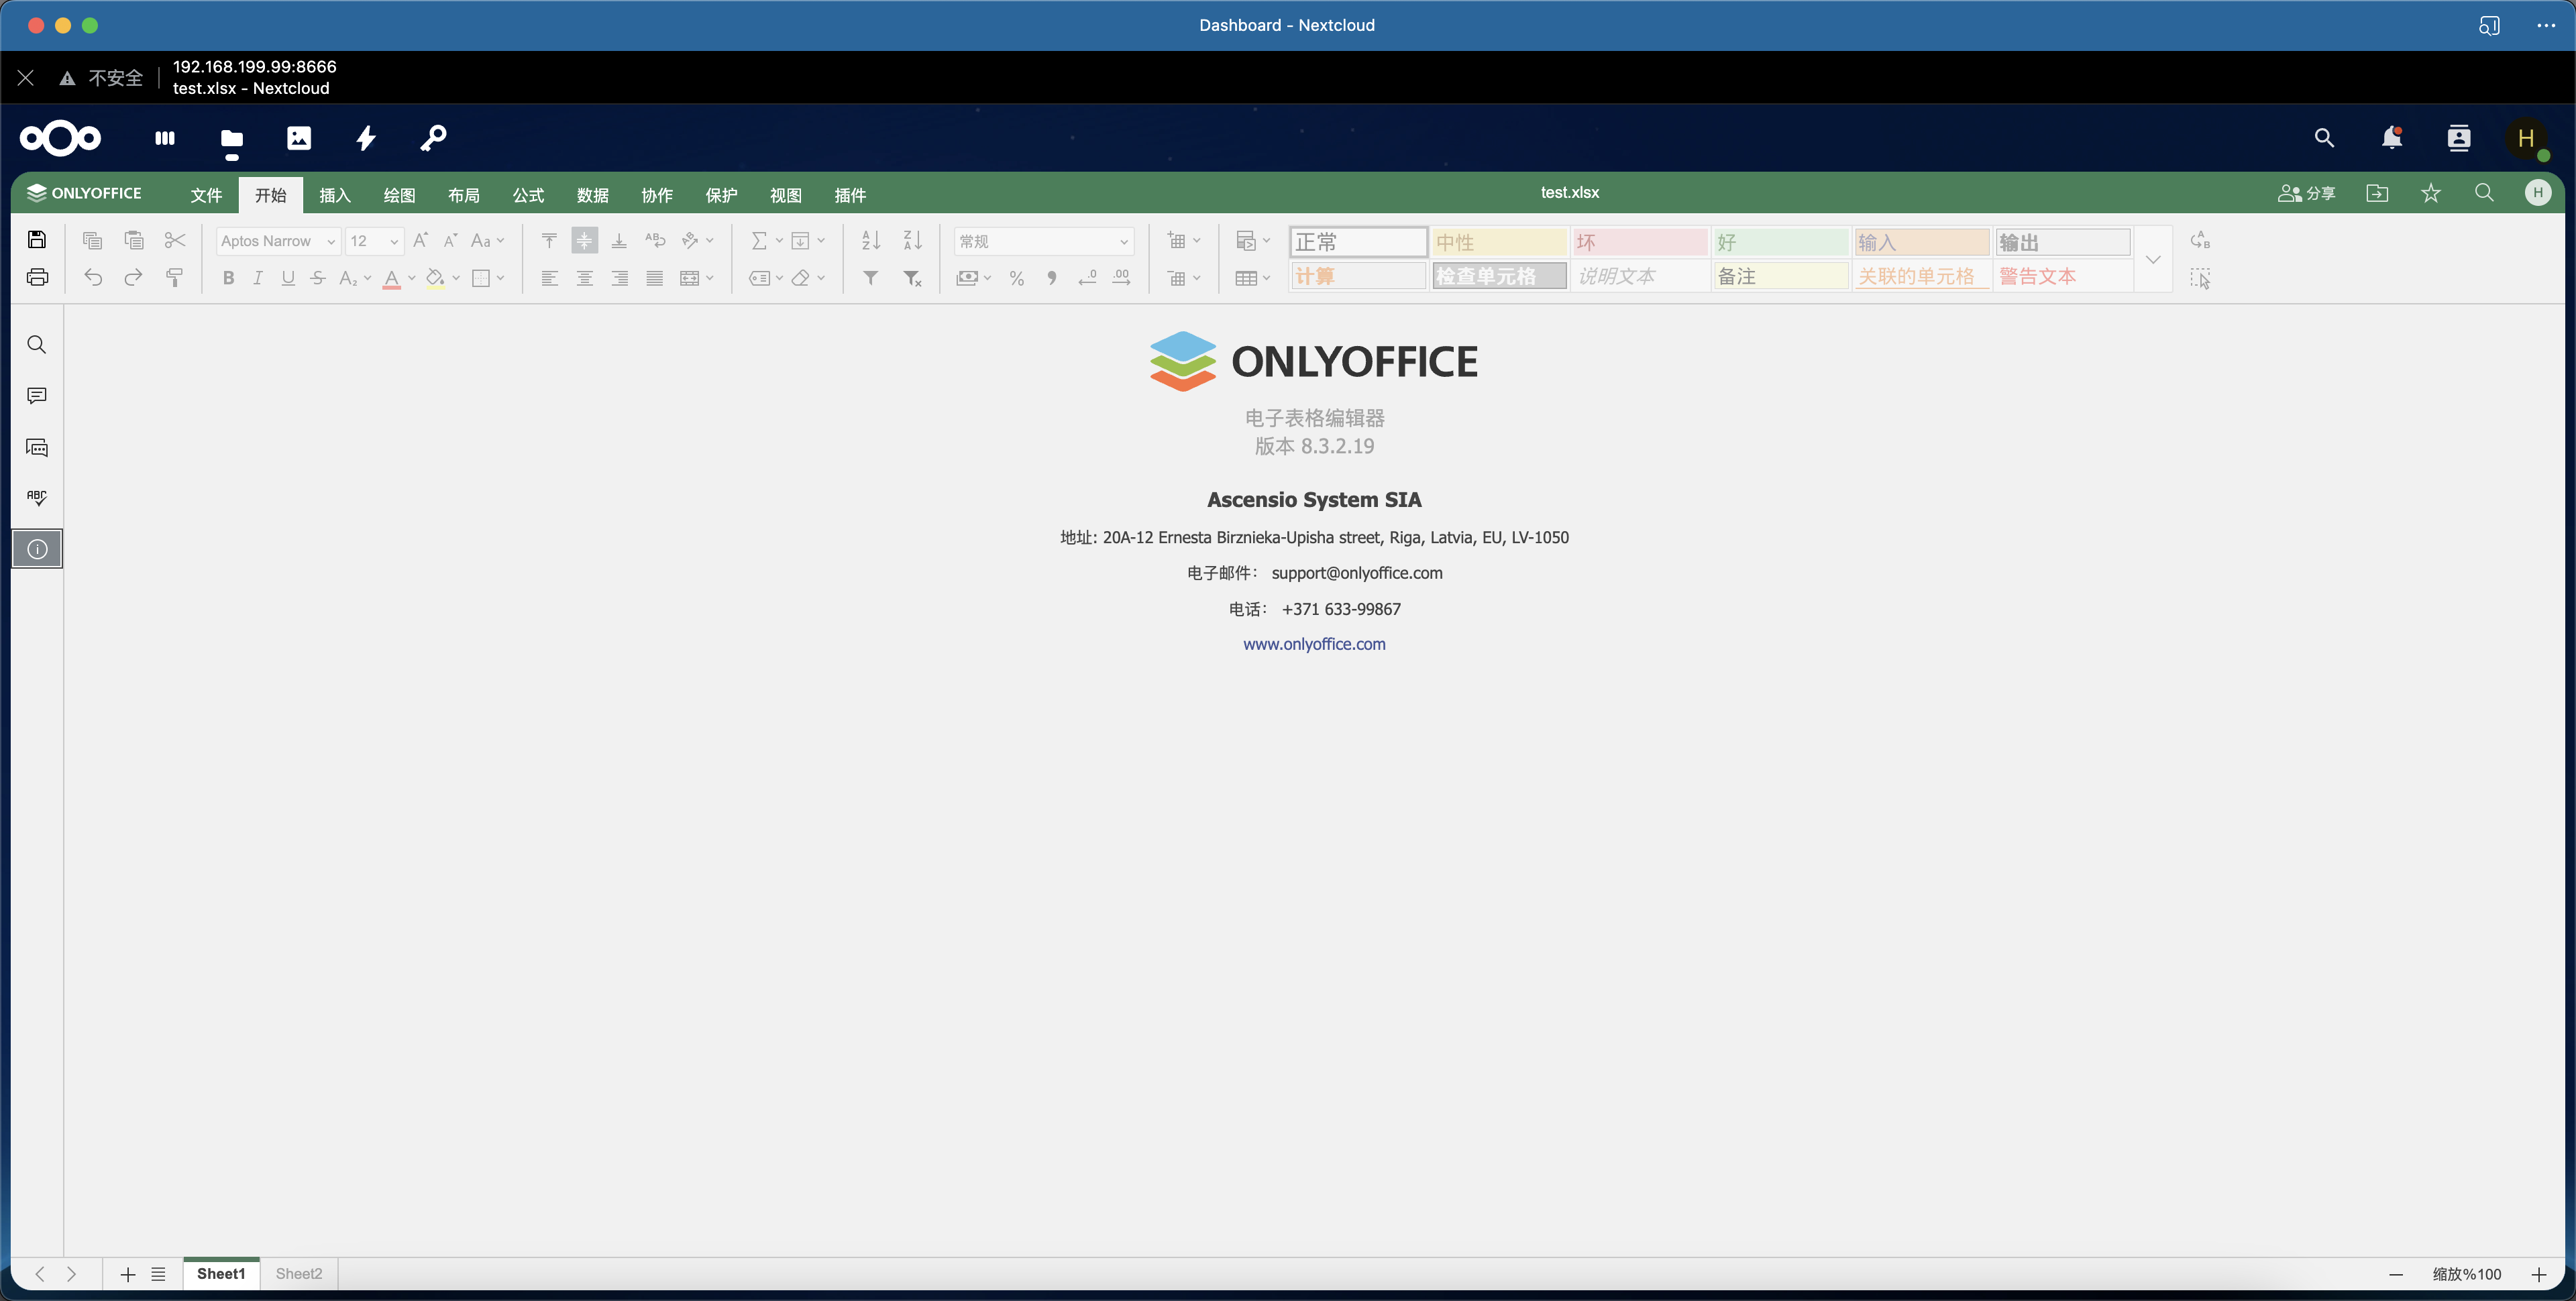
Task: Open Nextcloud Activity lightning icon
Action: click(366, 138)
